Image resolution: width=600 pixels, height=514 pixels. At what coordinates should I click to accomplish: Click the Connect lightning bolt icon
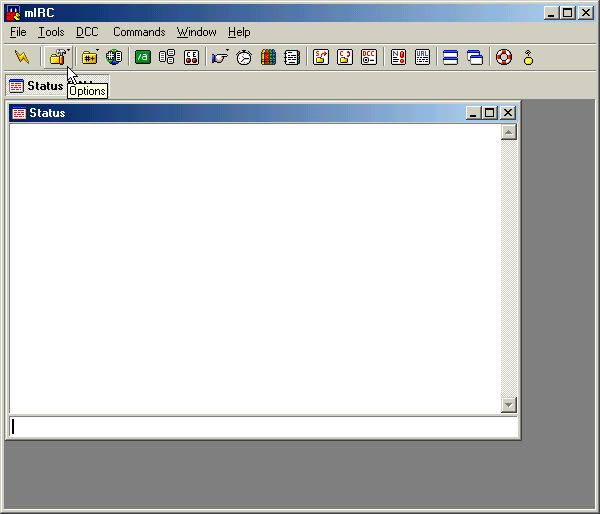(22, 57)
